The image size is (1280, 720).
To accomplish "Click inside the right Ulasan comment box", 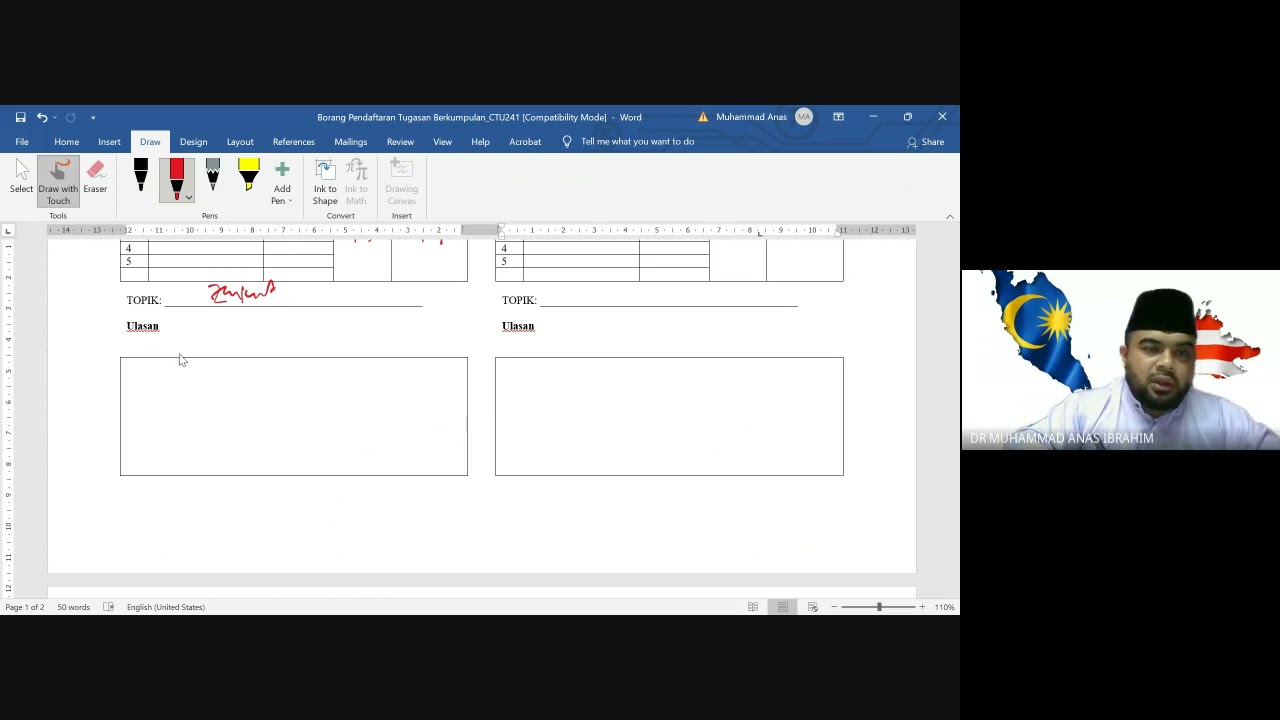I will (669, 416).
